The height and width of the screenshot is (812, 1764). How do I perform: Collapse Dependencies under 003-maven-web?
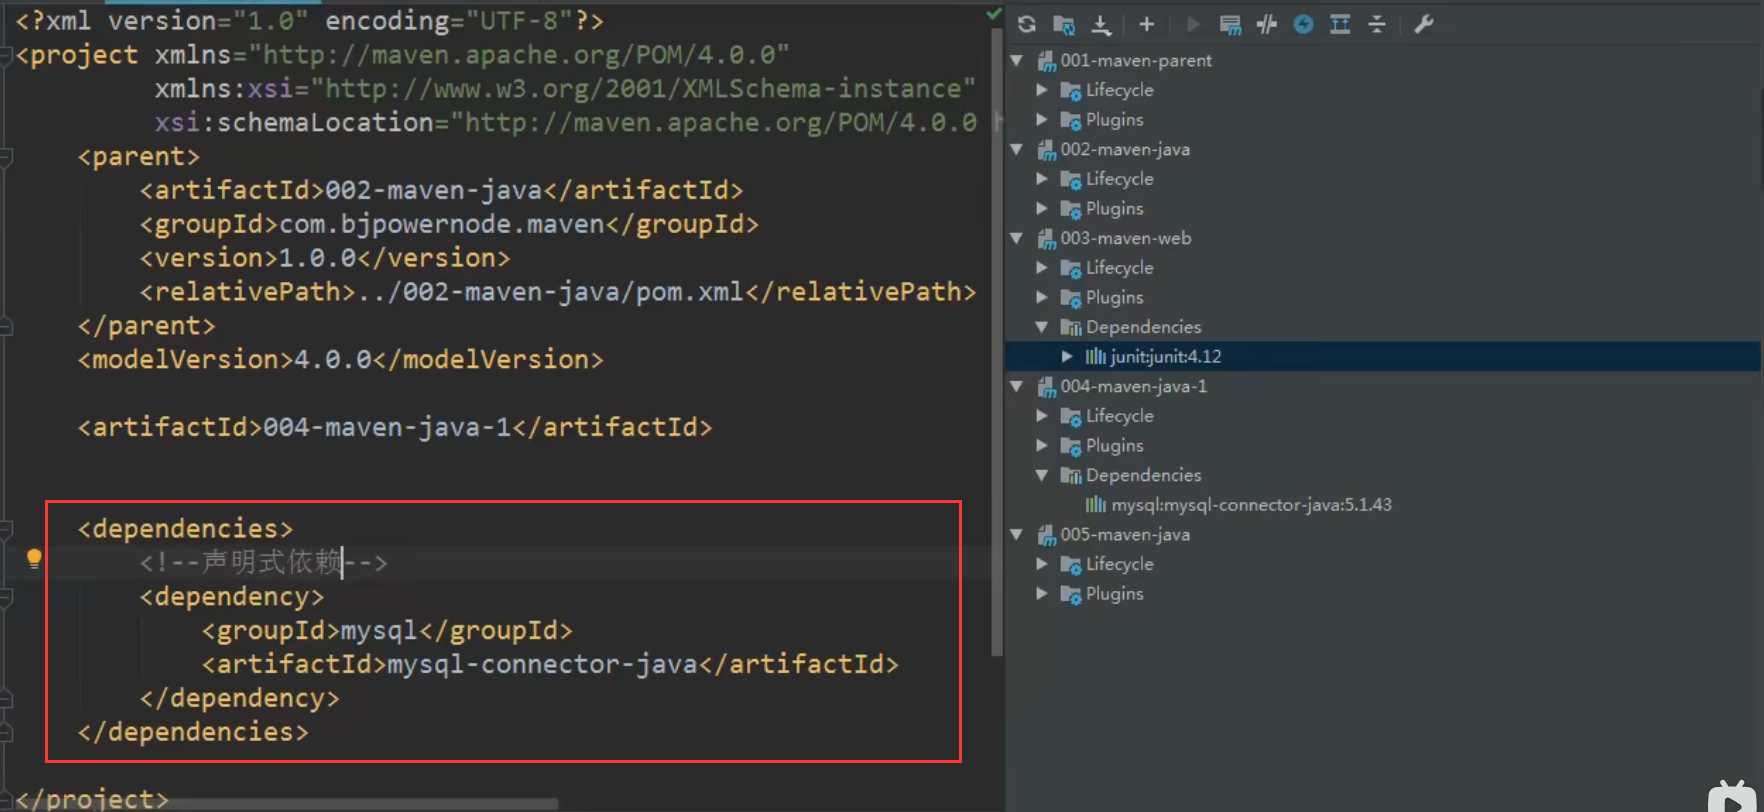click(1042, 327)
